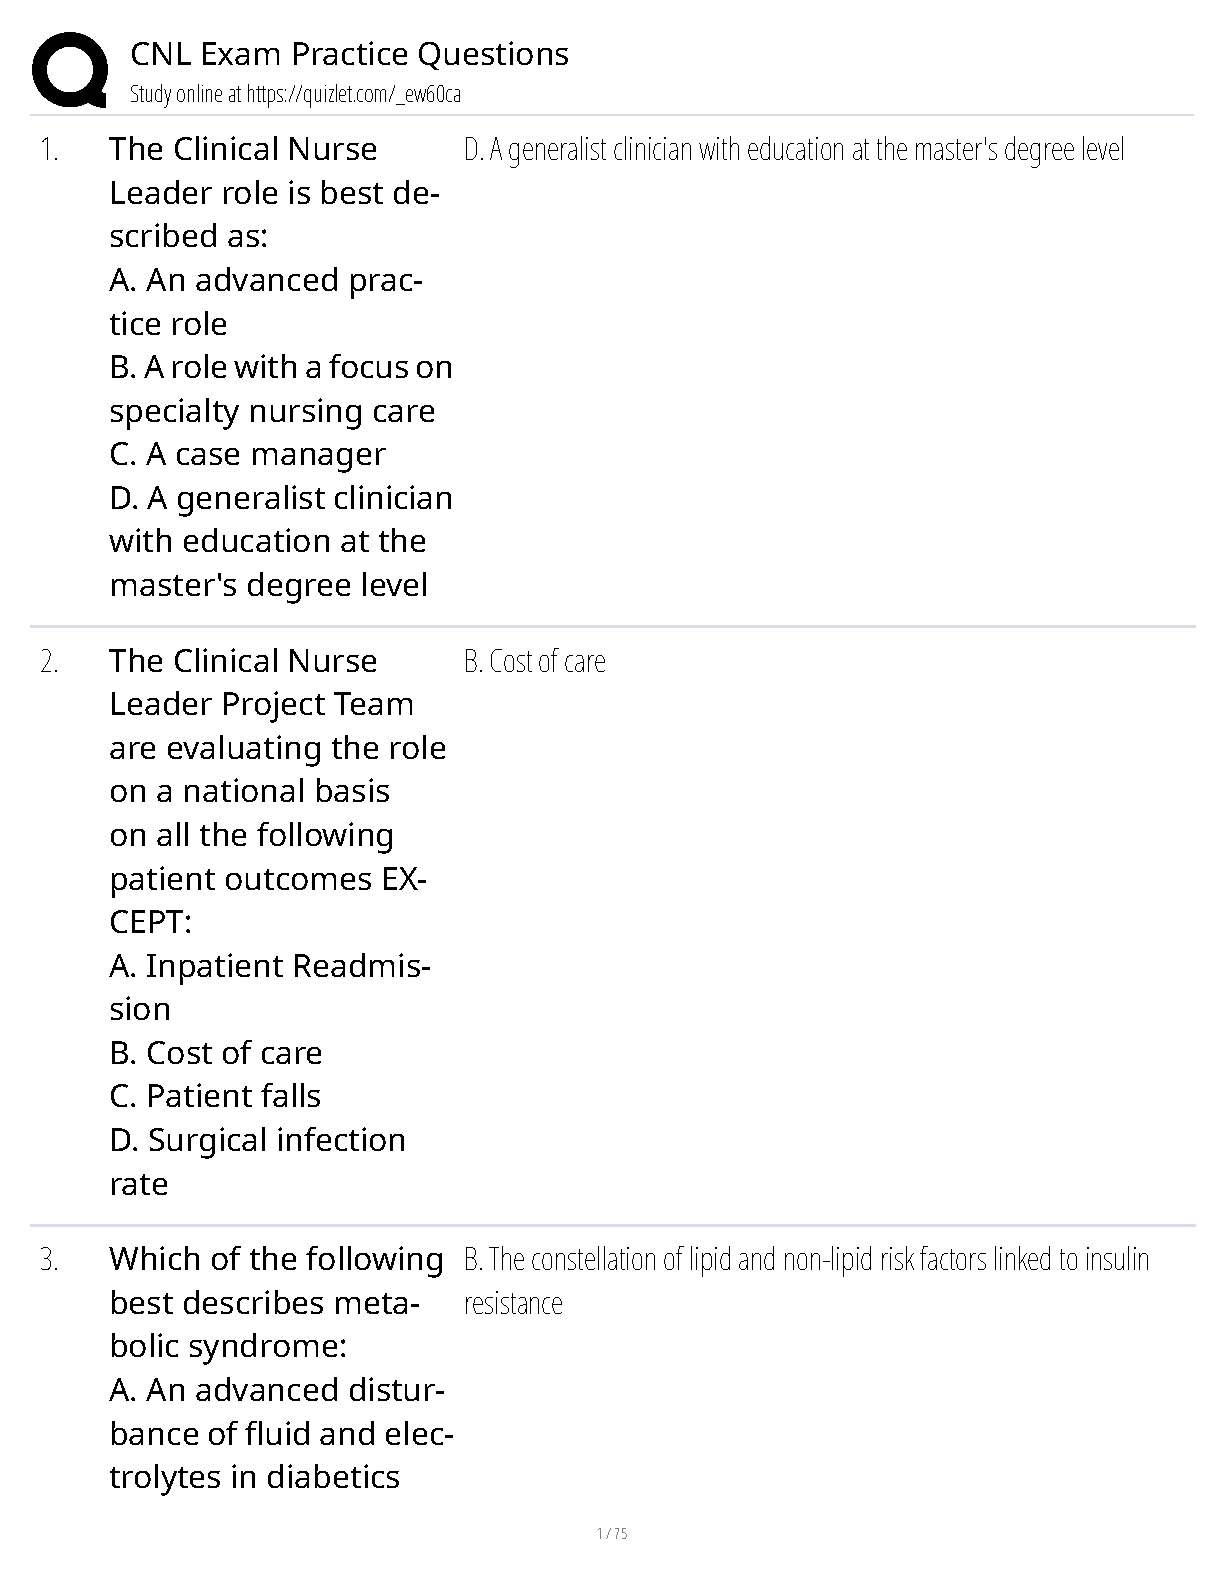Select option A. Inpatient Readmission
1224x1584 pixels.
pyautogui.click(x=270, y=987)
